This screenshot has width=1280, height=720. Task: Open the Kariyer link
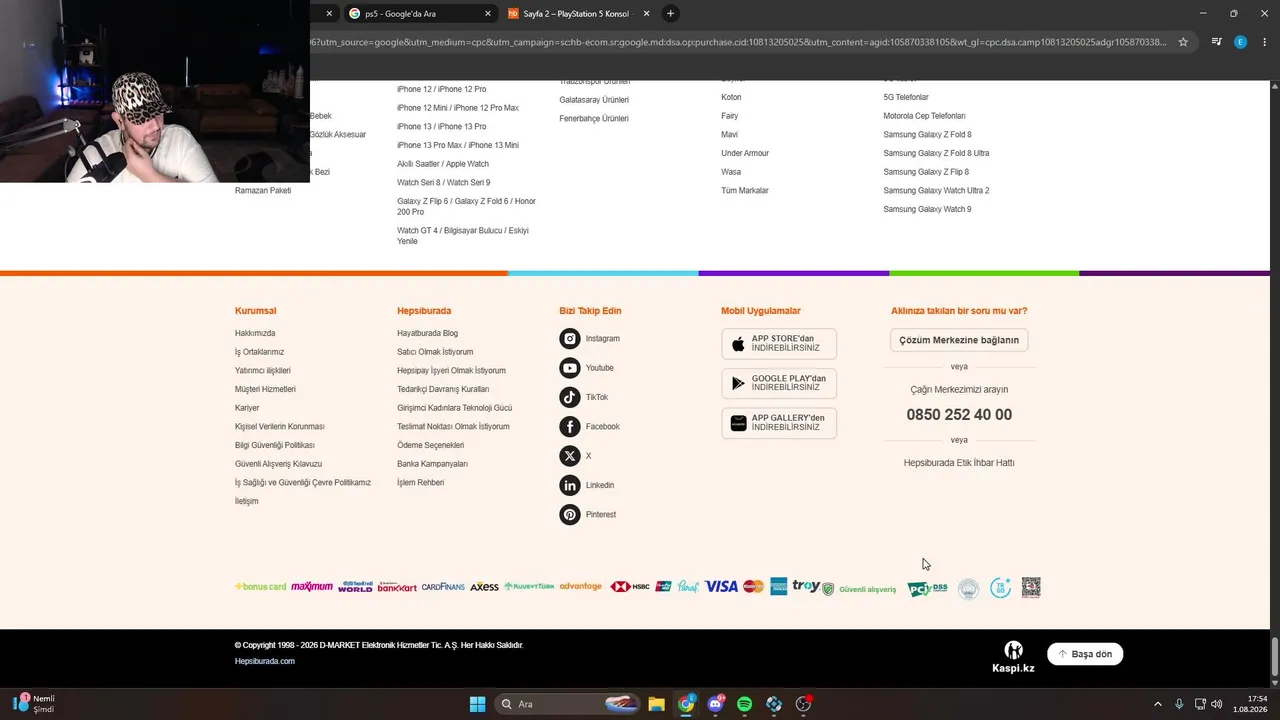[247, 408]
